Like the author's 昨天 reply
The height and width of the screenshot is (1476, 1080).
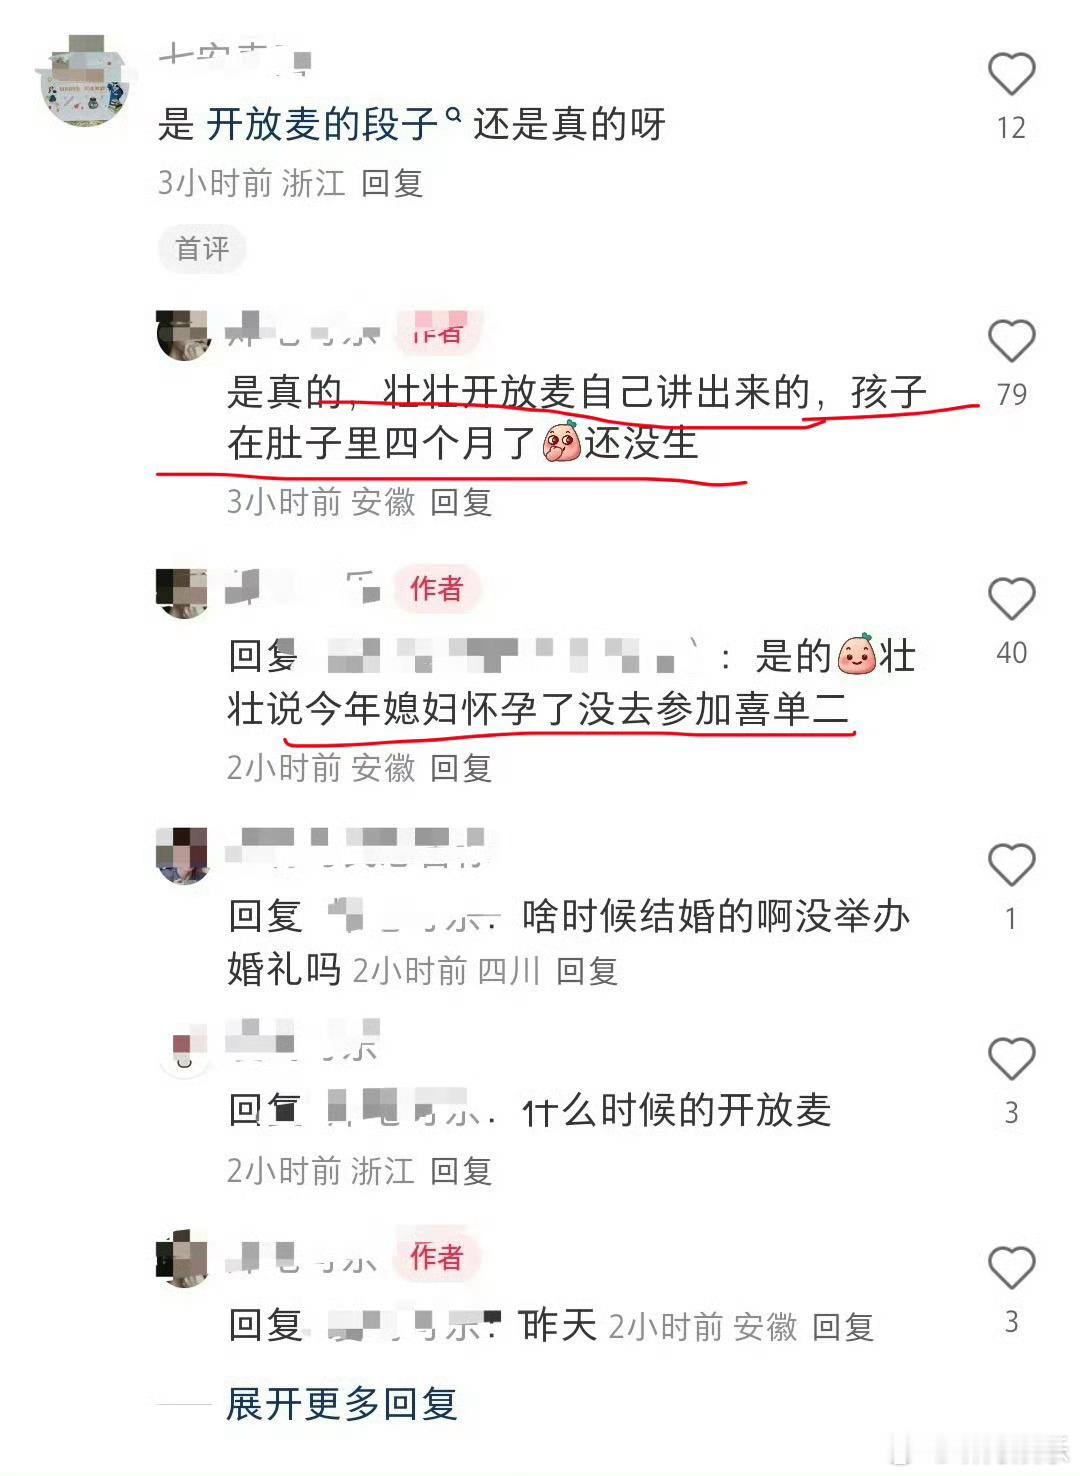[1011, 1268]
